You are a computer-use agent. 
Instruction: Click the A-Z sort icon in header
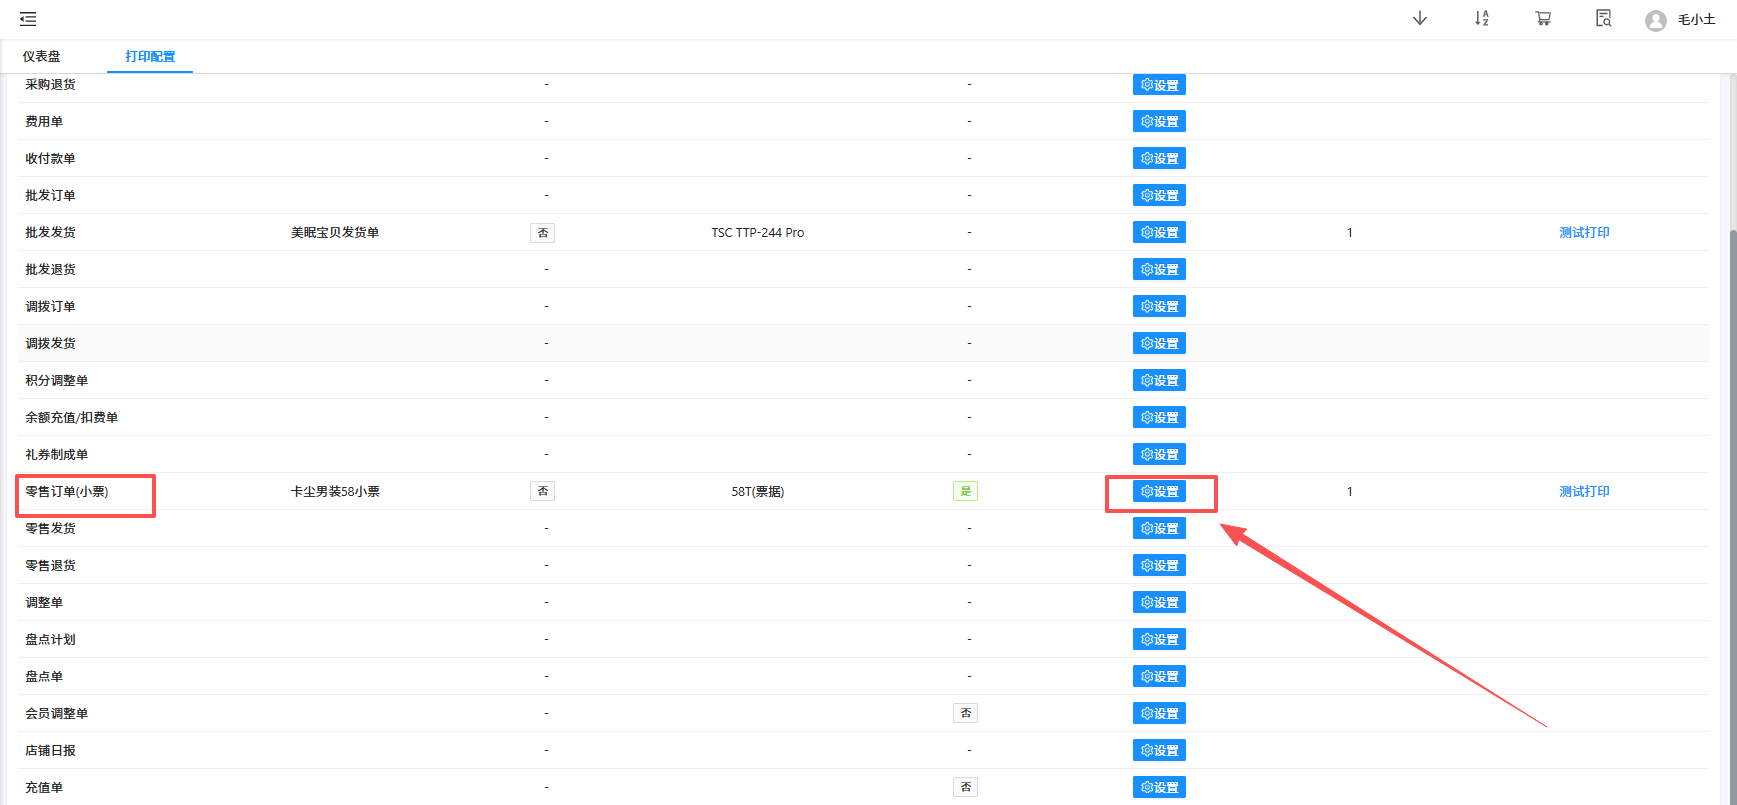tap(1481, 19)
